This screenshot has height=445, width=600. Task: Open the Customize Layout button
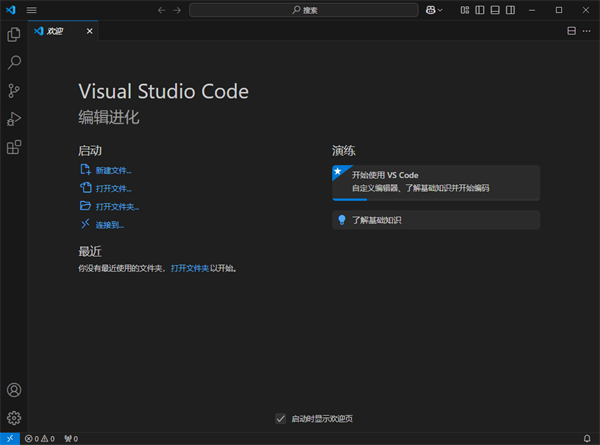click(465, 10)
